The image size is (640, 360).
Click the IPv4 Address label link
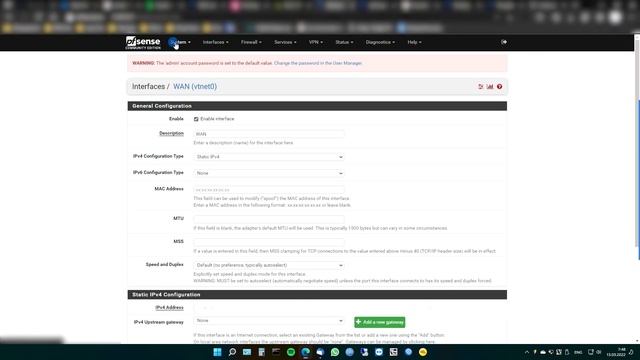[169, 308]
